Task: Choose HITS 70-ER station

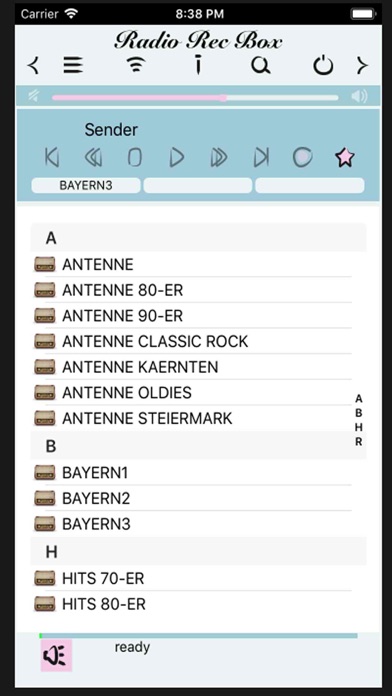Action: pos(198,578)
